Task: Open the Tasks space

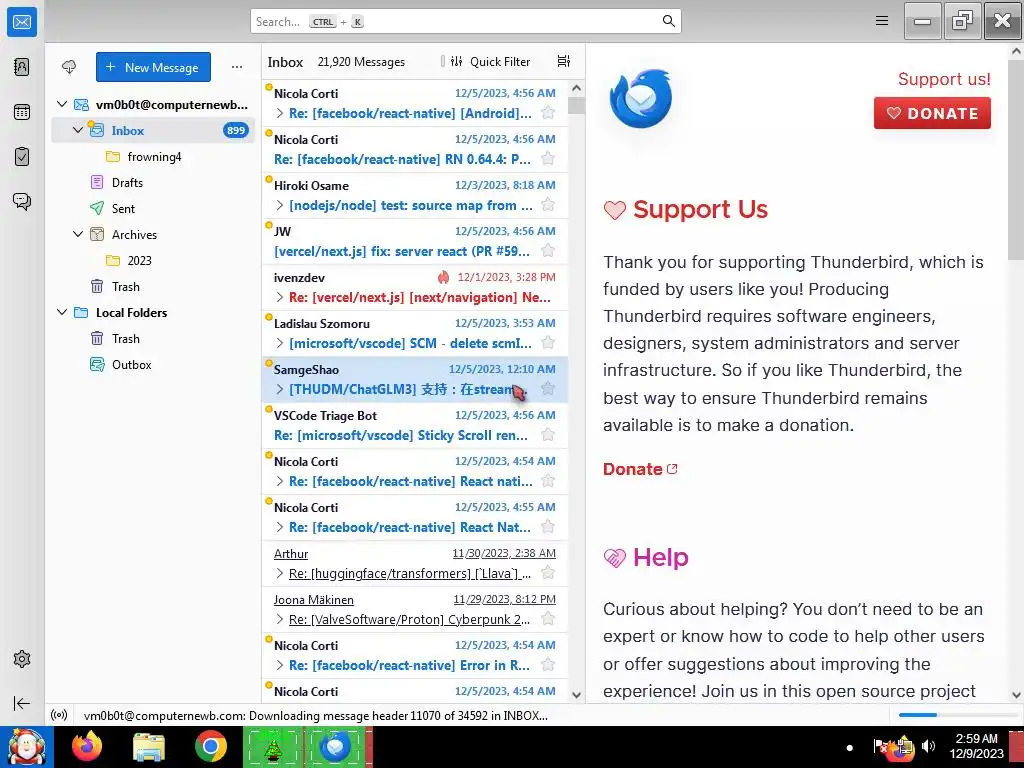Action: (22, 157)
